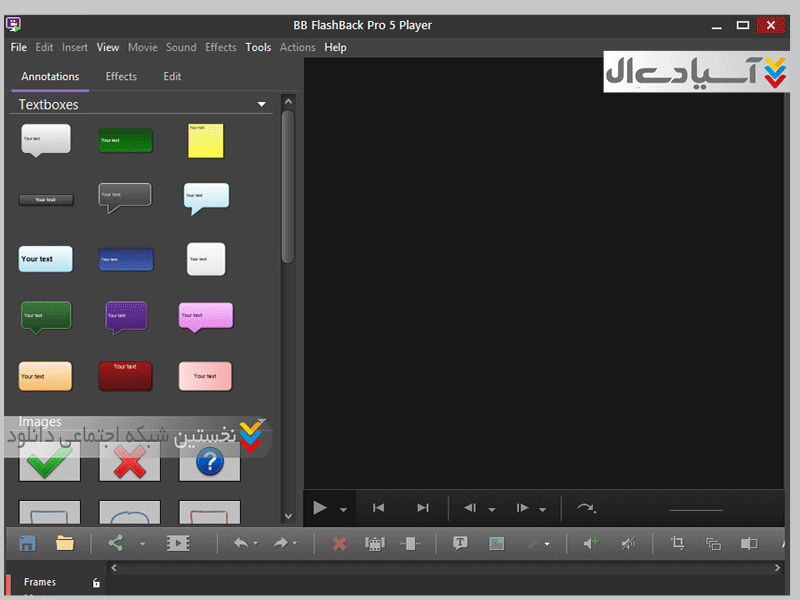Click the Add sound speaker icon

[x=590, y=543]
